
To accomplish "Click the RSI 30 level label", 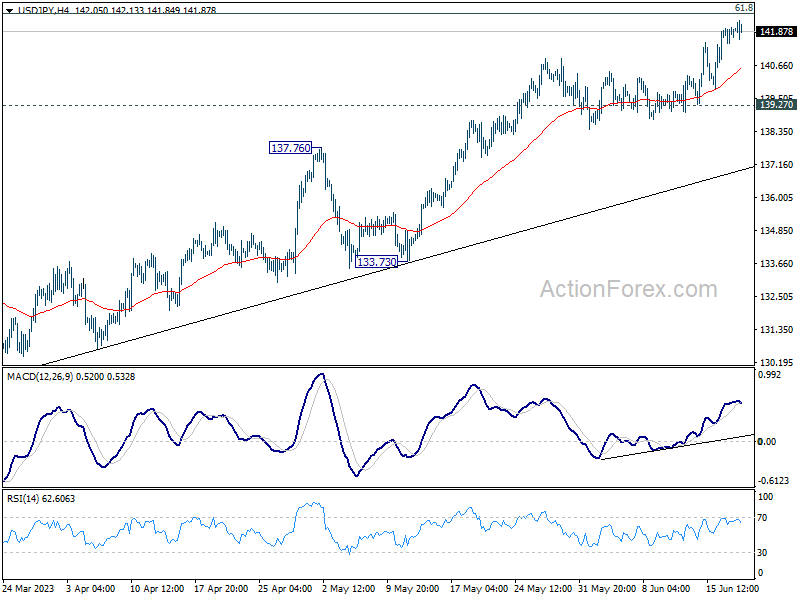I will (762, 553).
